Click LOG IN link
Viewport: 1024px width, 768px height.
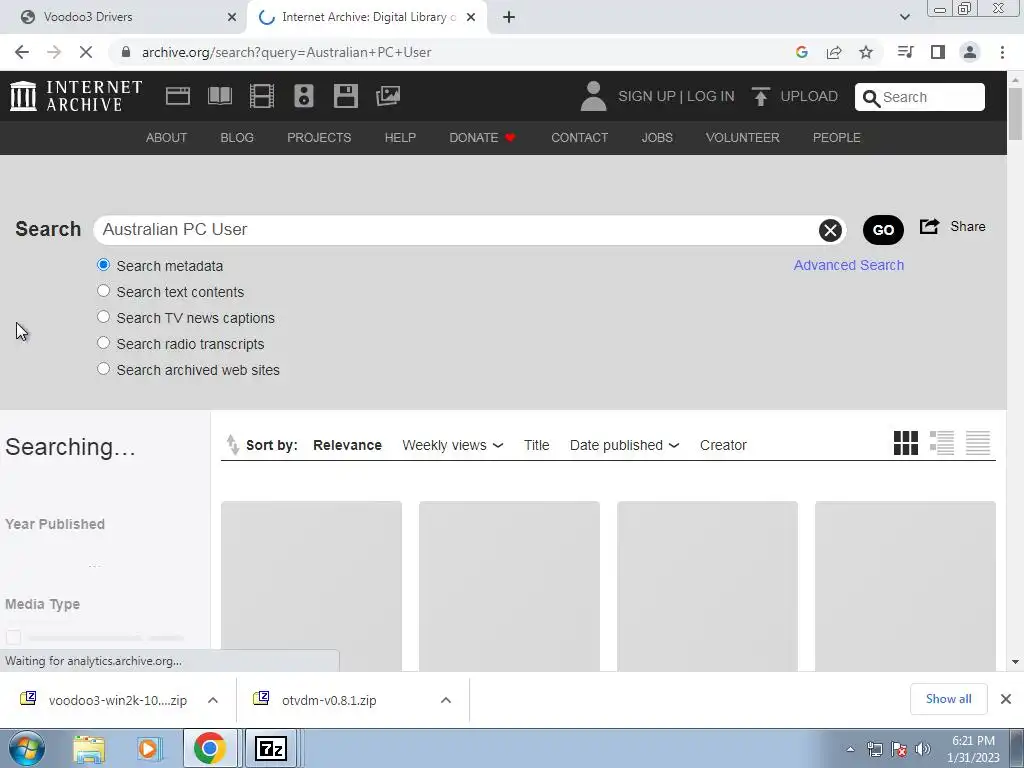click(711, 96)
